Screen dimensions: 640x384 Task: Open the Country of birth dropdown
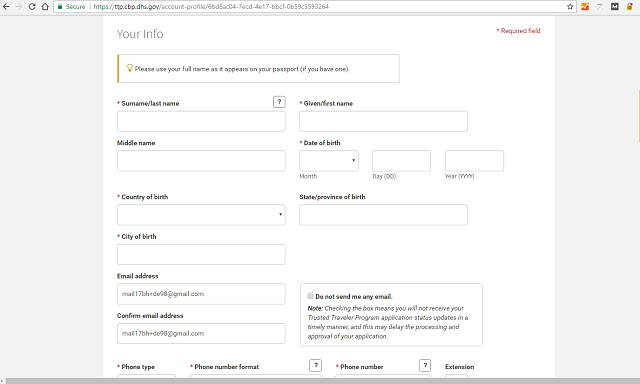tap(201, 215)
